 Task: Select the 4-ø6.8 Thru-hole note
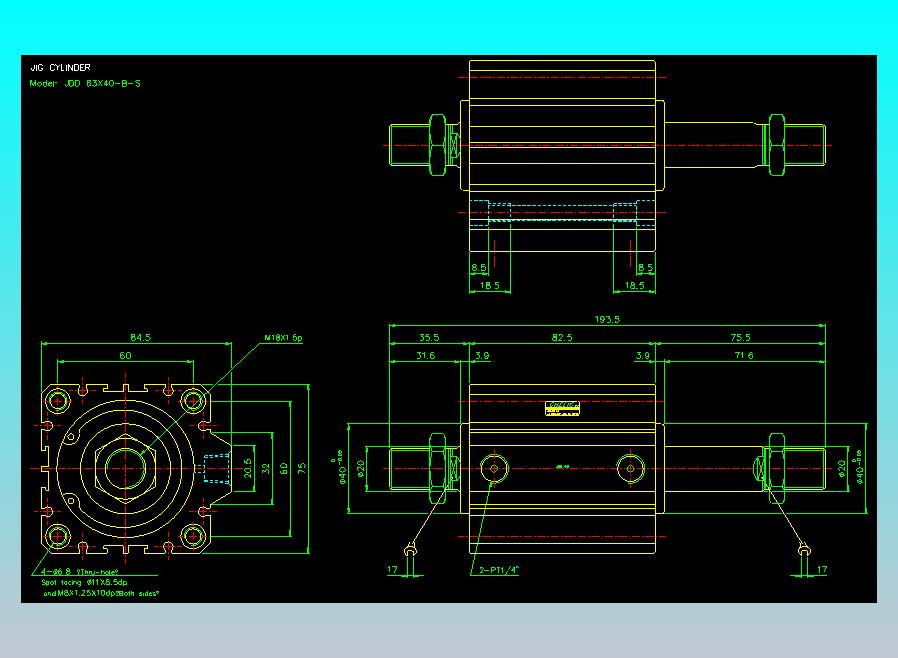[80, 571]
